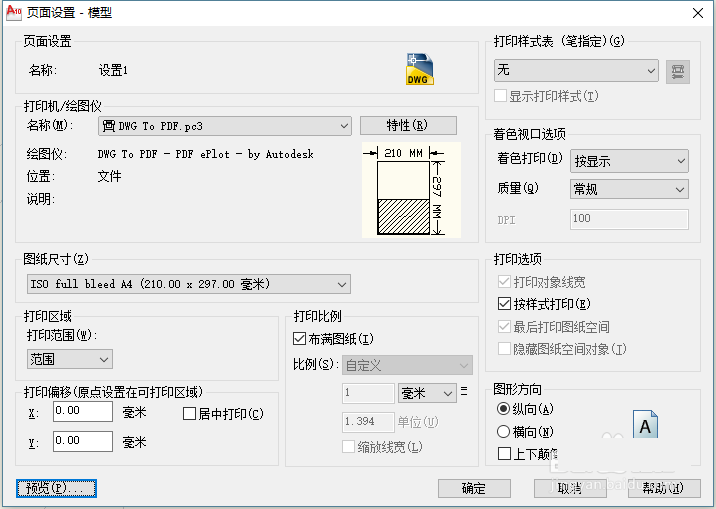This screenshot has height=509, width=716.
Task: Expand the 图纸尺寸 paper size dropdown
Action: [x=188, y=285]
